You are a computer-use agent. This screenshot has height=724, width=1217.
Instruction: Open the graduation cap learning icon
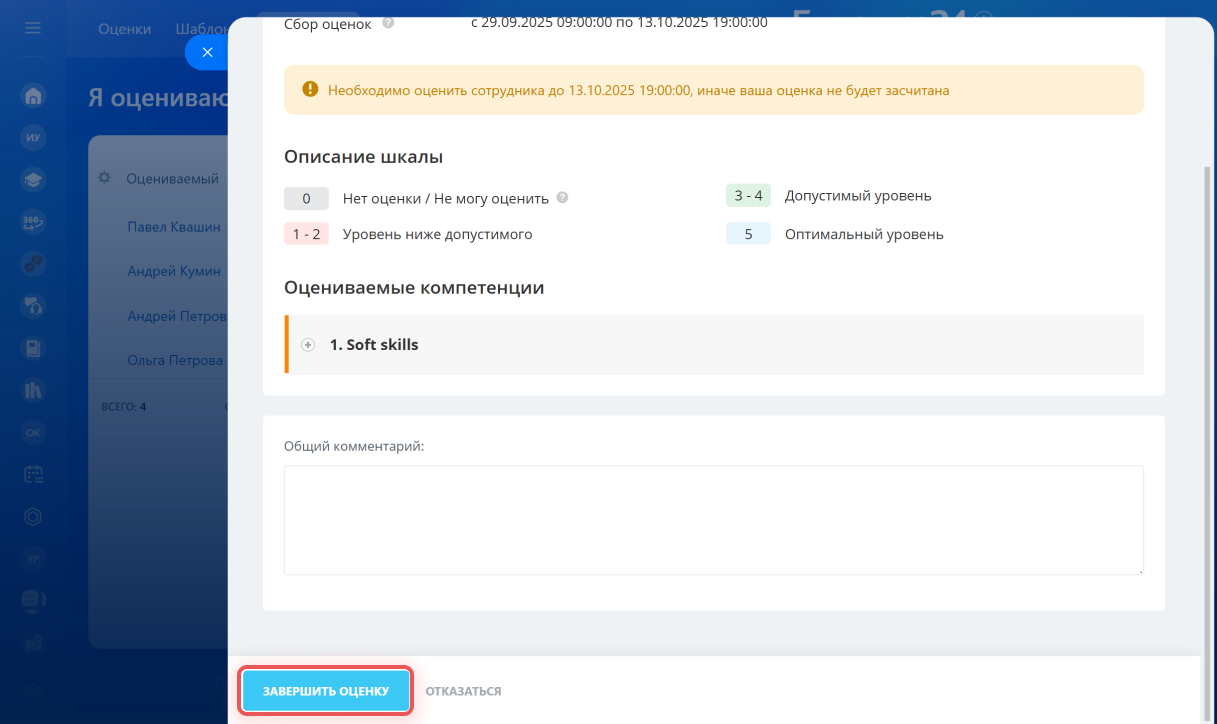(33, 180)
